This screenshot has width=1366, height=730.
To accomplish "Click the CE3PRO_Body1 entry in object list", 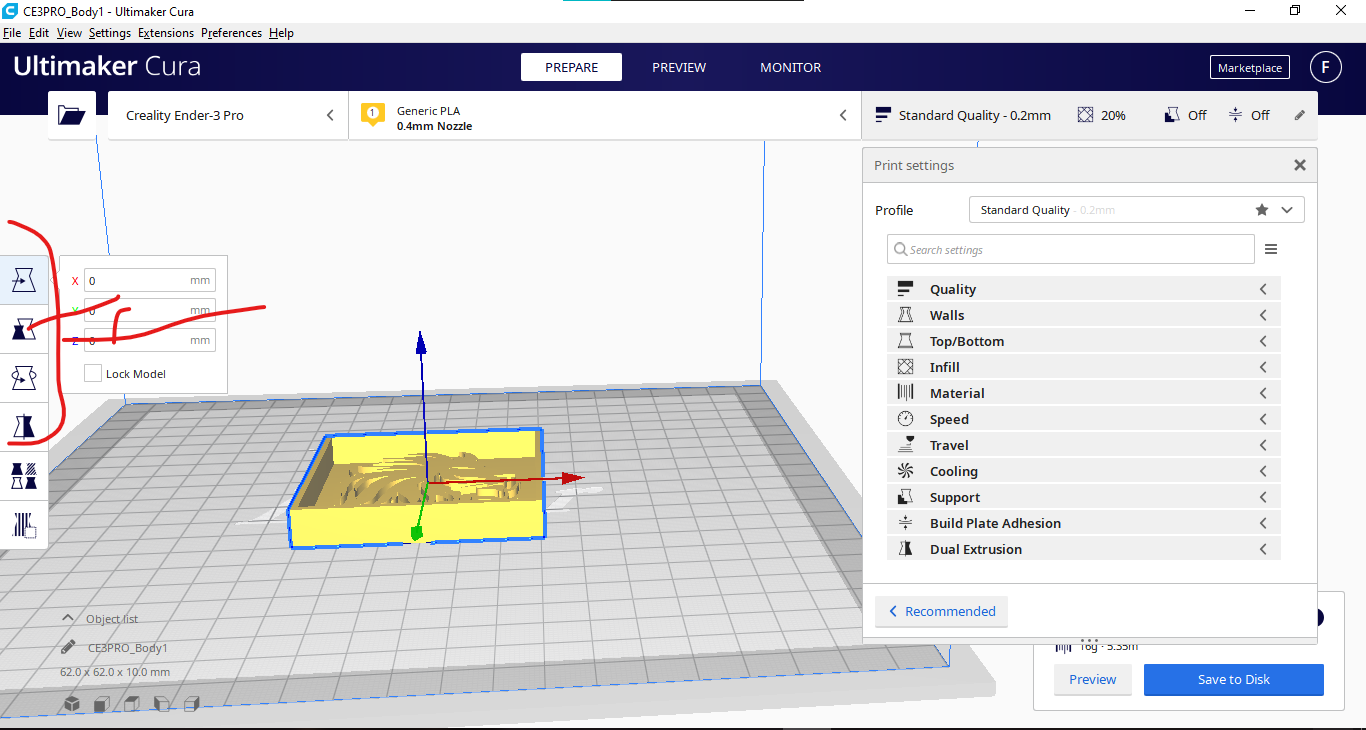I will click(128, 648).
